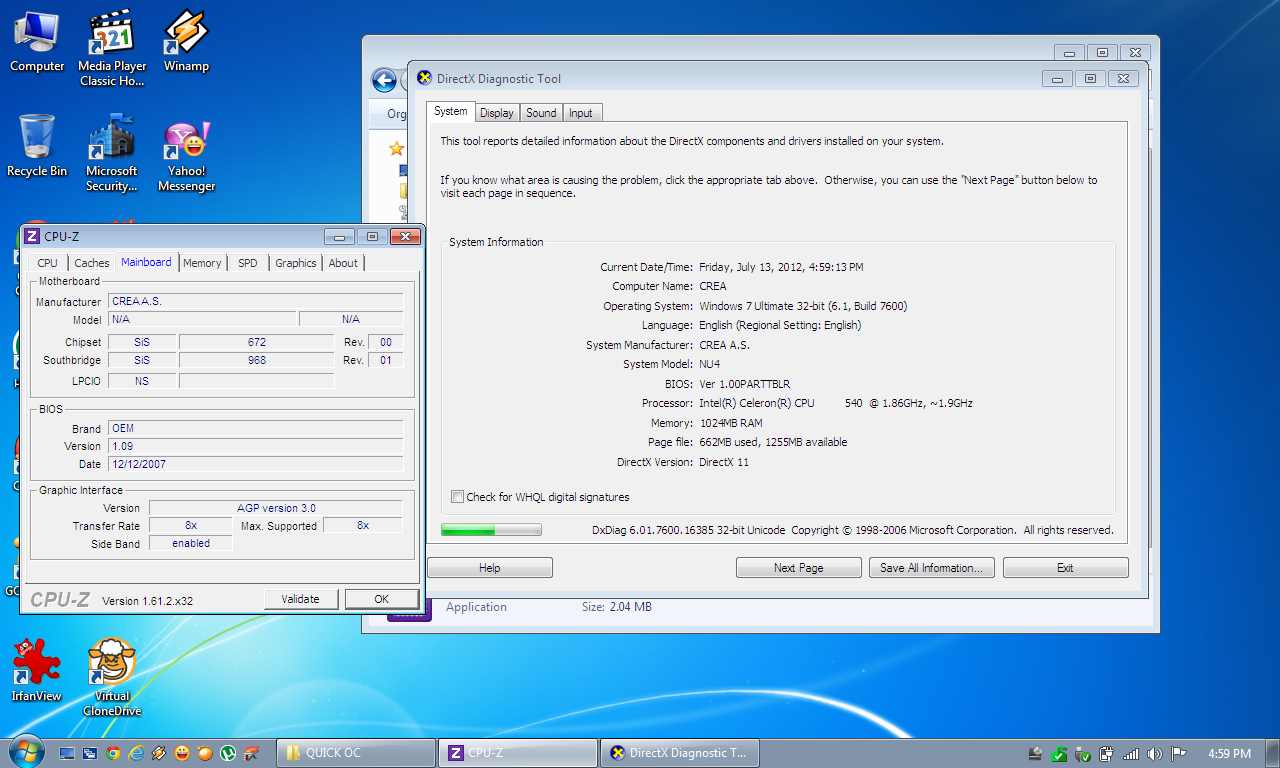Click the 4:59 PM taskbar clock
The width and height of the screenshot is (1280, 768).
coord(1229,753)
